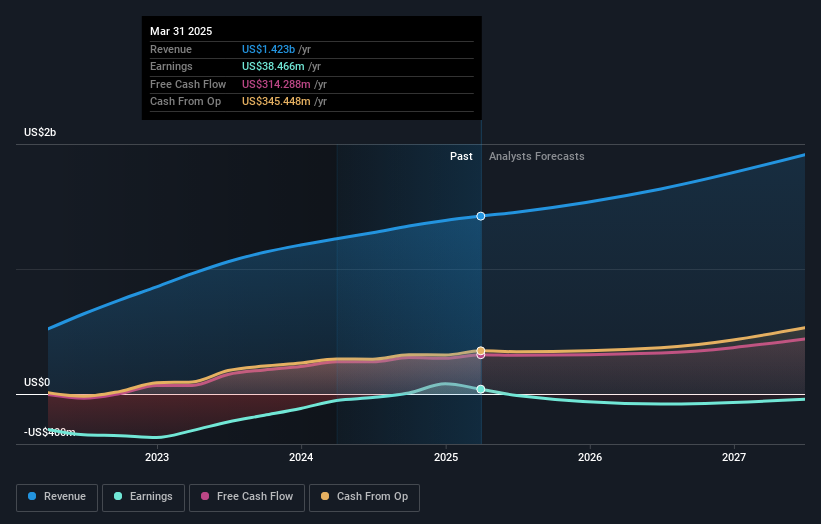Click the Past label on chart
Viewport: 821px width, 524px height.
[x=461, y=157]
